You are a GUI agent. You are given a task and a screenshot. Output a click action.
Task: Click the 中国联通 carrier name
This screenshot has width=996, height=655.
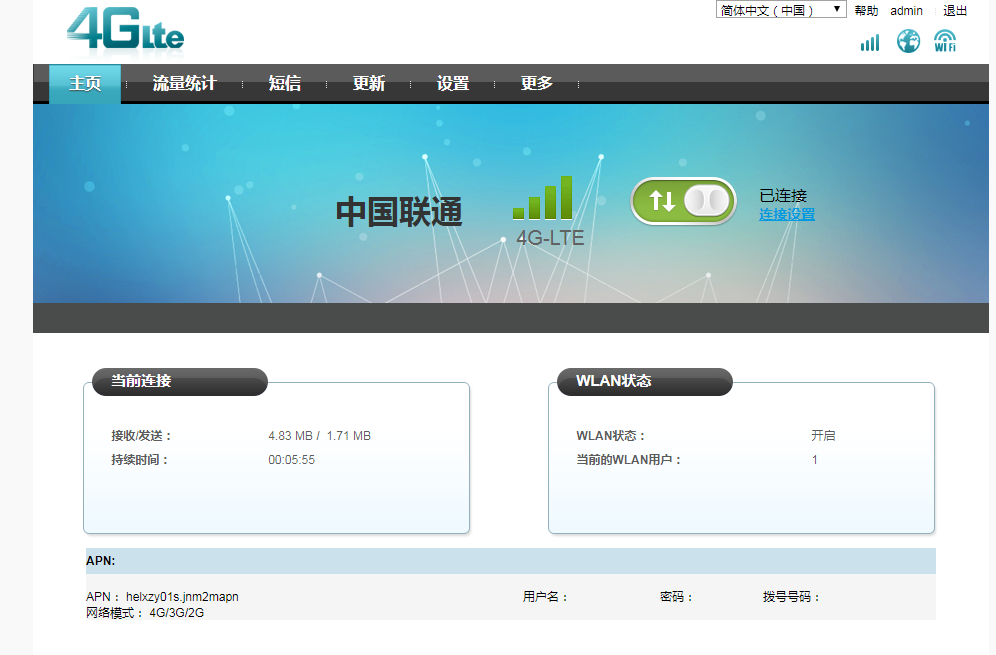399,212
